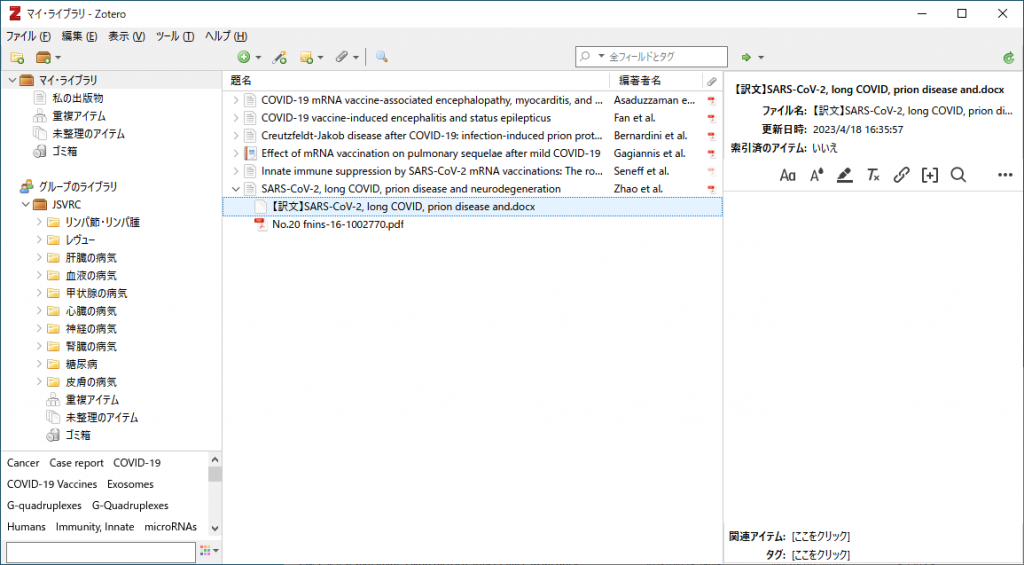Open the ツール (T) menu
The image size is (1024, 565).
click(x=174, y=37)
